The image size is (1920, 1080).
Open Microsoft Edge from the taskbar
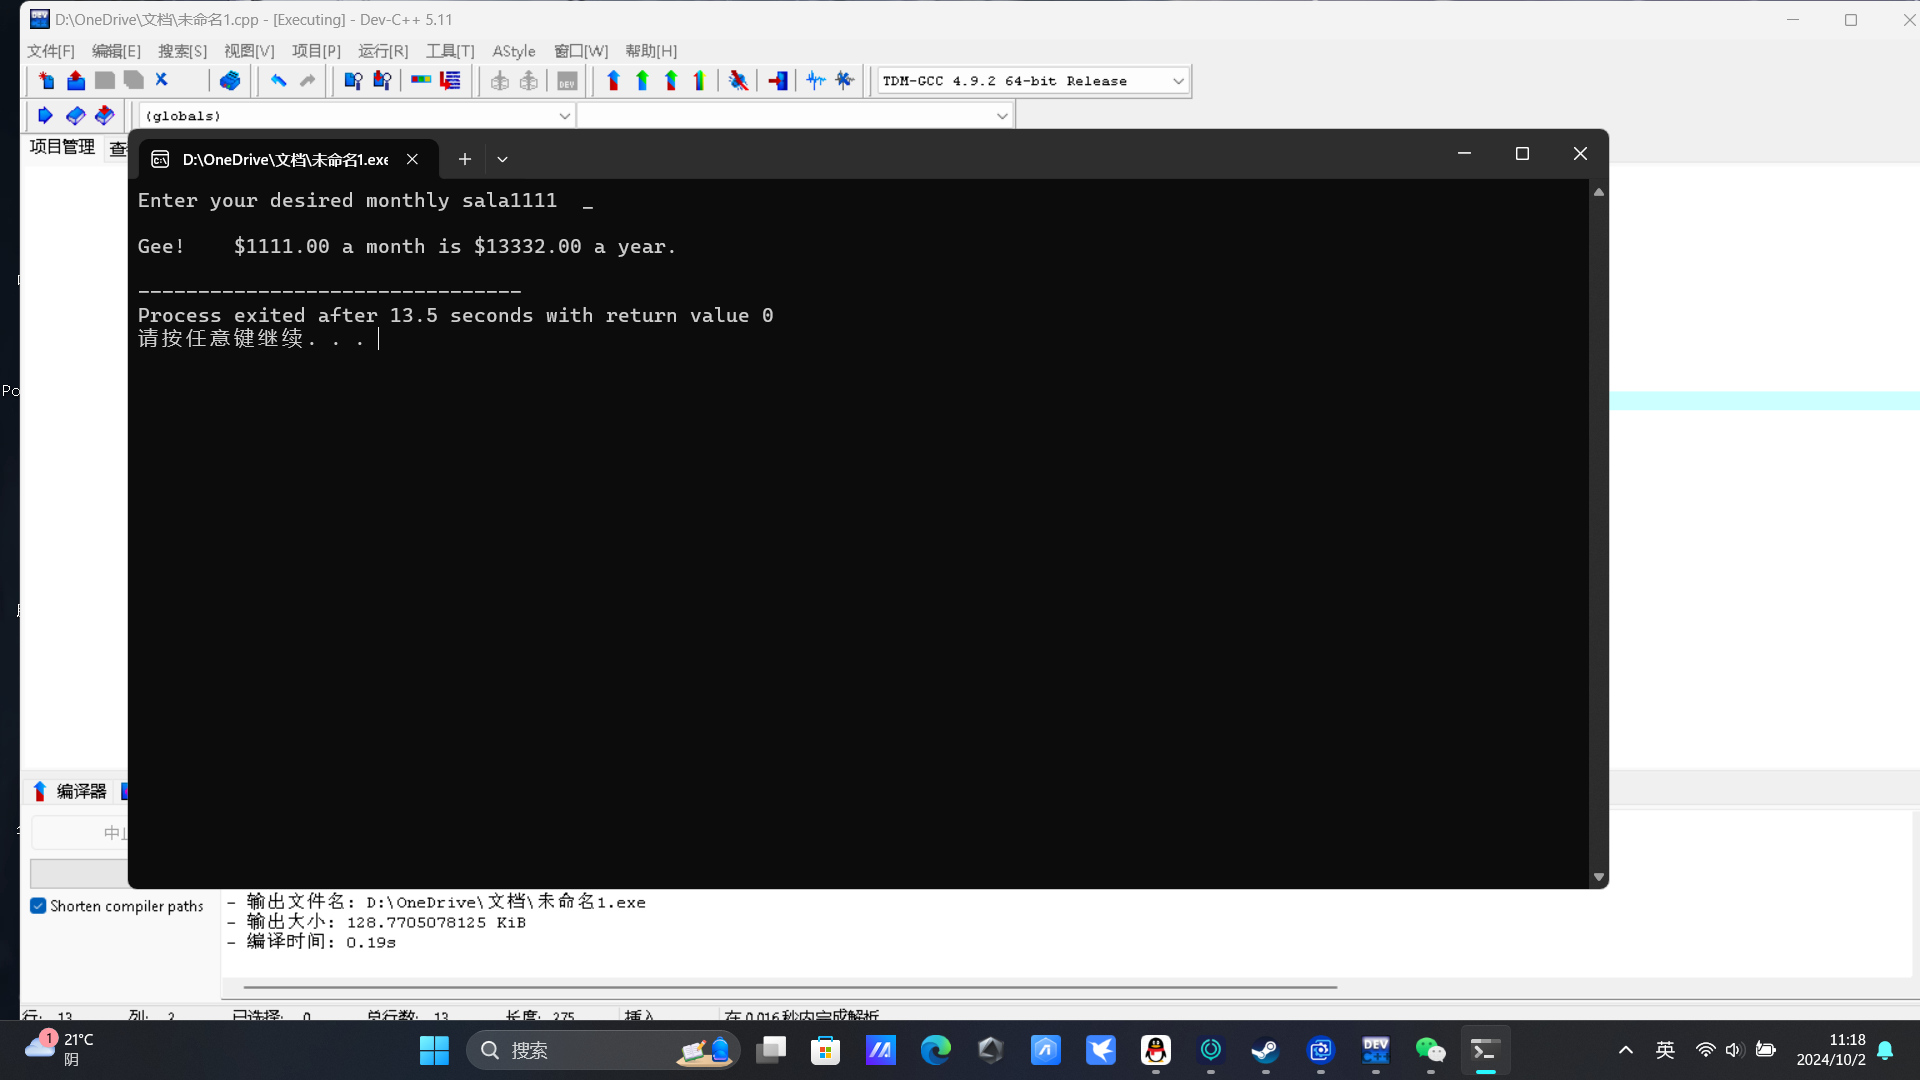tap(935, 1050)
